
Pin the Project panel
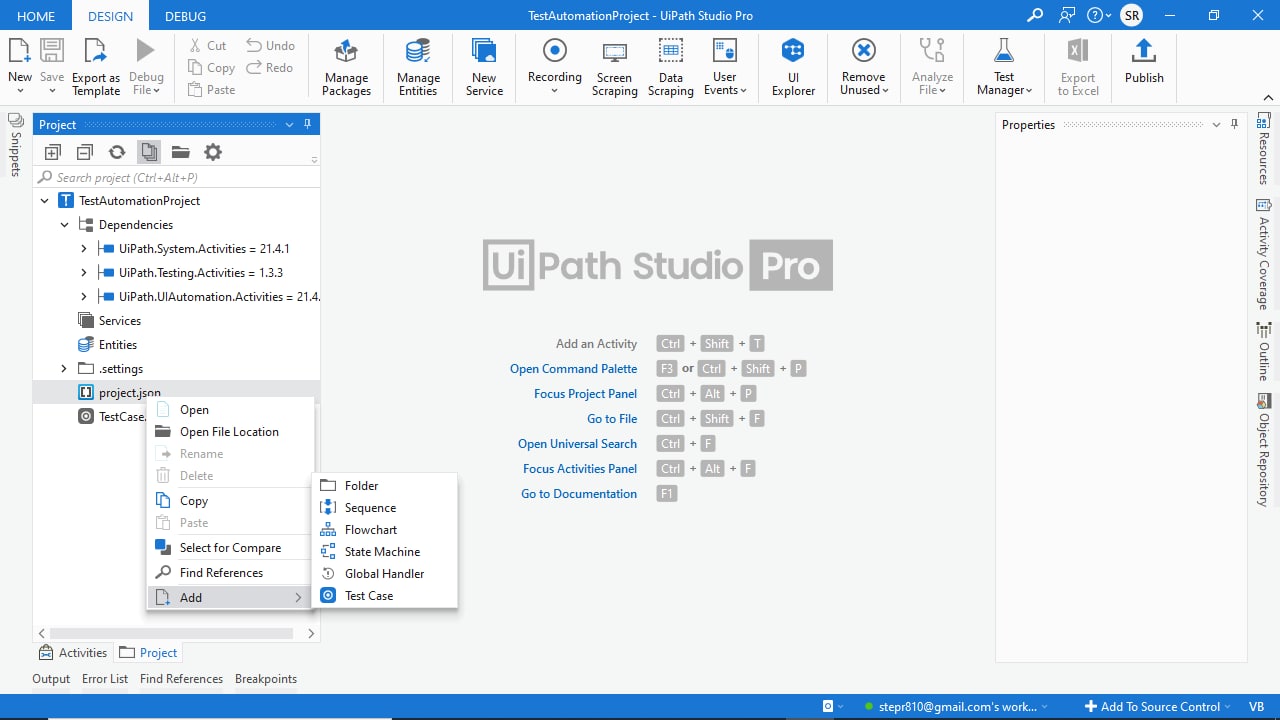[308, 124]
